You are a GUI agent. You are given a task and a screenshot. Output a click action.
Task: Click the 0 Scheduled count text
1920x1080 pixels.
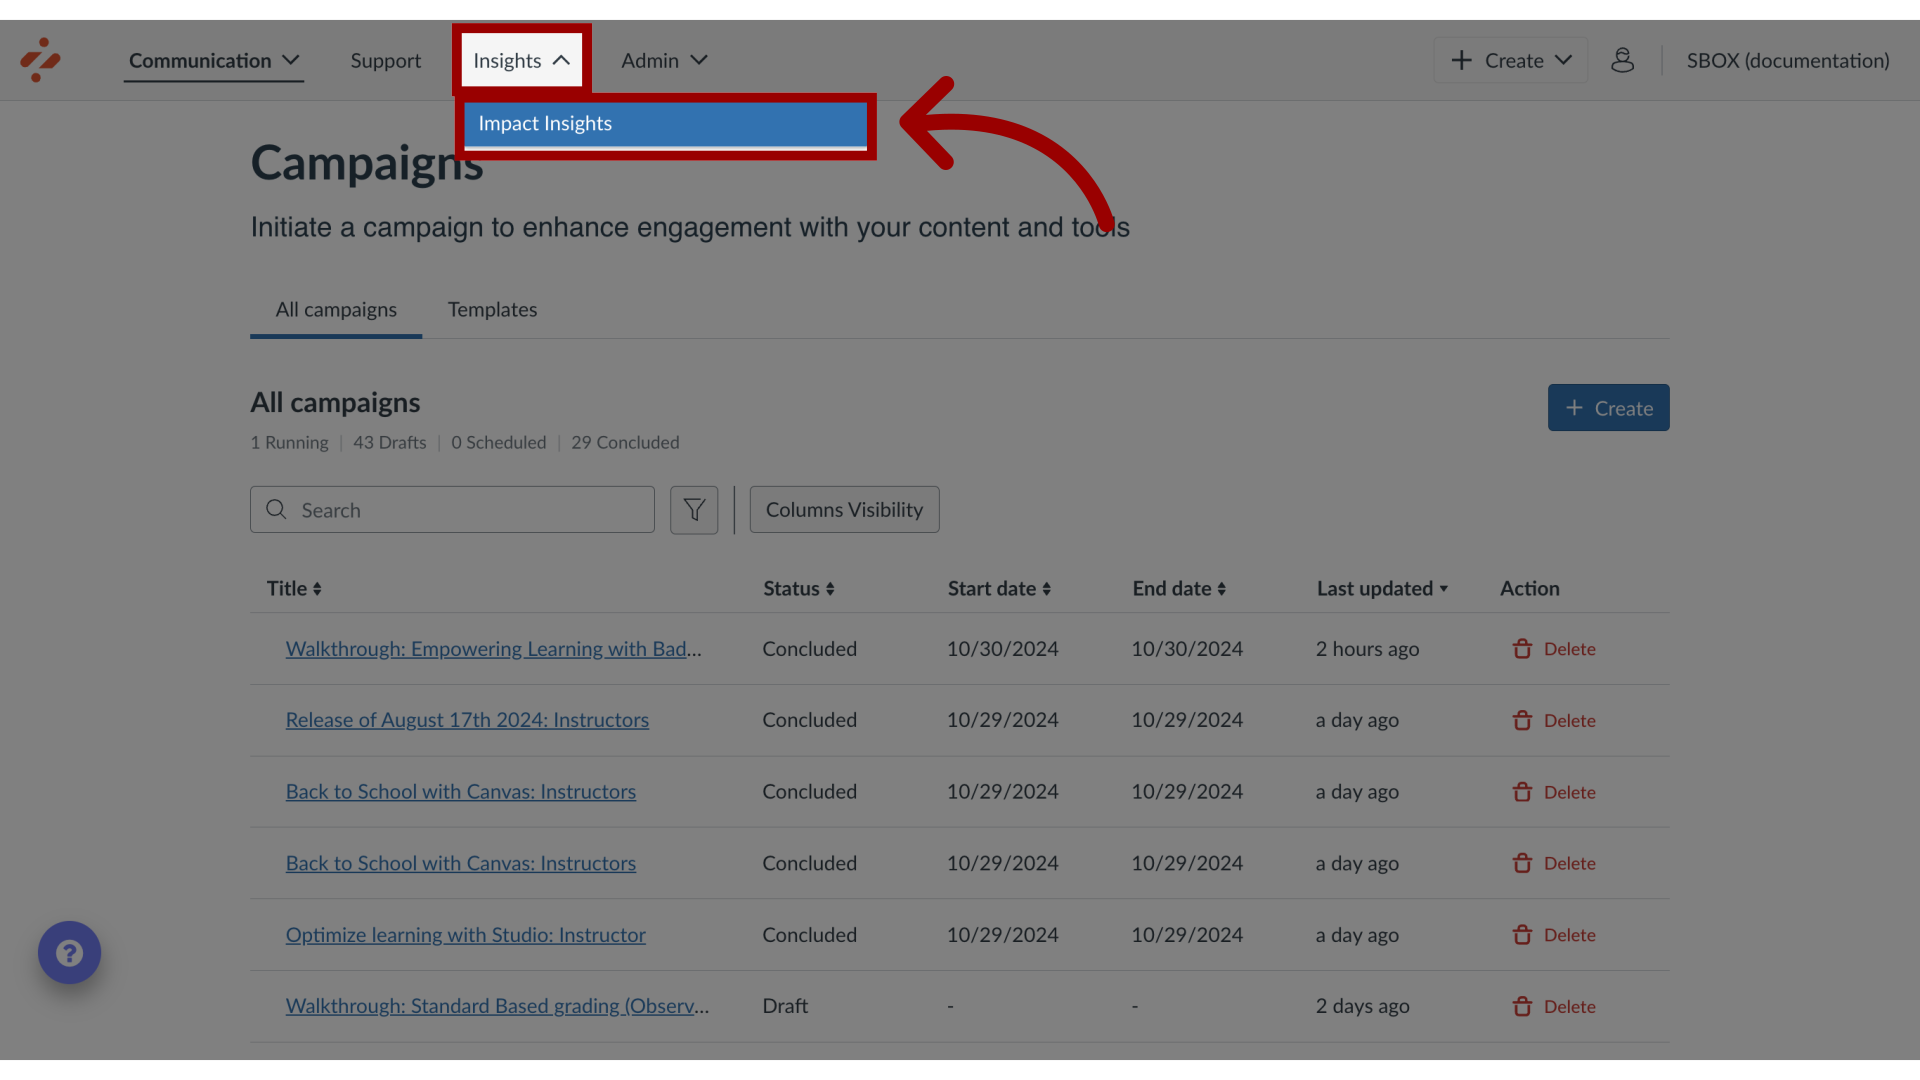(x=498, y=442)
